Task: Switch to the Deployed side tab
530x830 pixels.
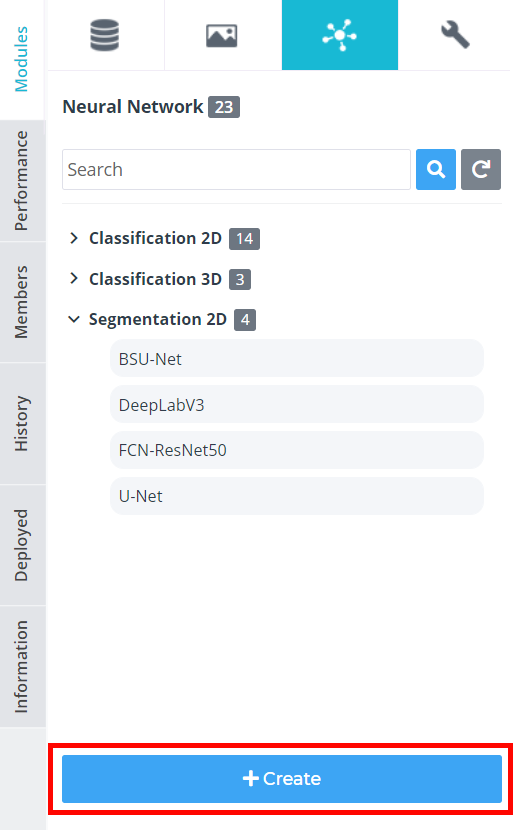Action: [22, 545]
